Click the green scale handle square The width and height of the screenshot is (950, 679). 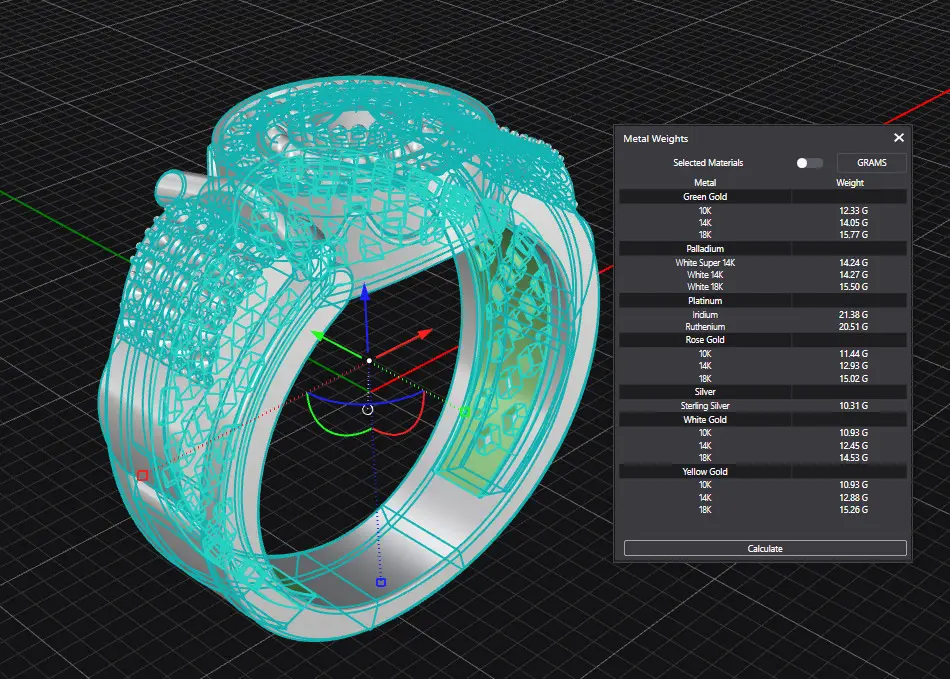point(465,412)
